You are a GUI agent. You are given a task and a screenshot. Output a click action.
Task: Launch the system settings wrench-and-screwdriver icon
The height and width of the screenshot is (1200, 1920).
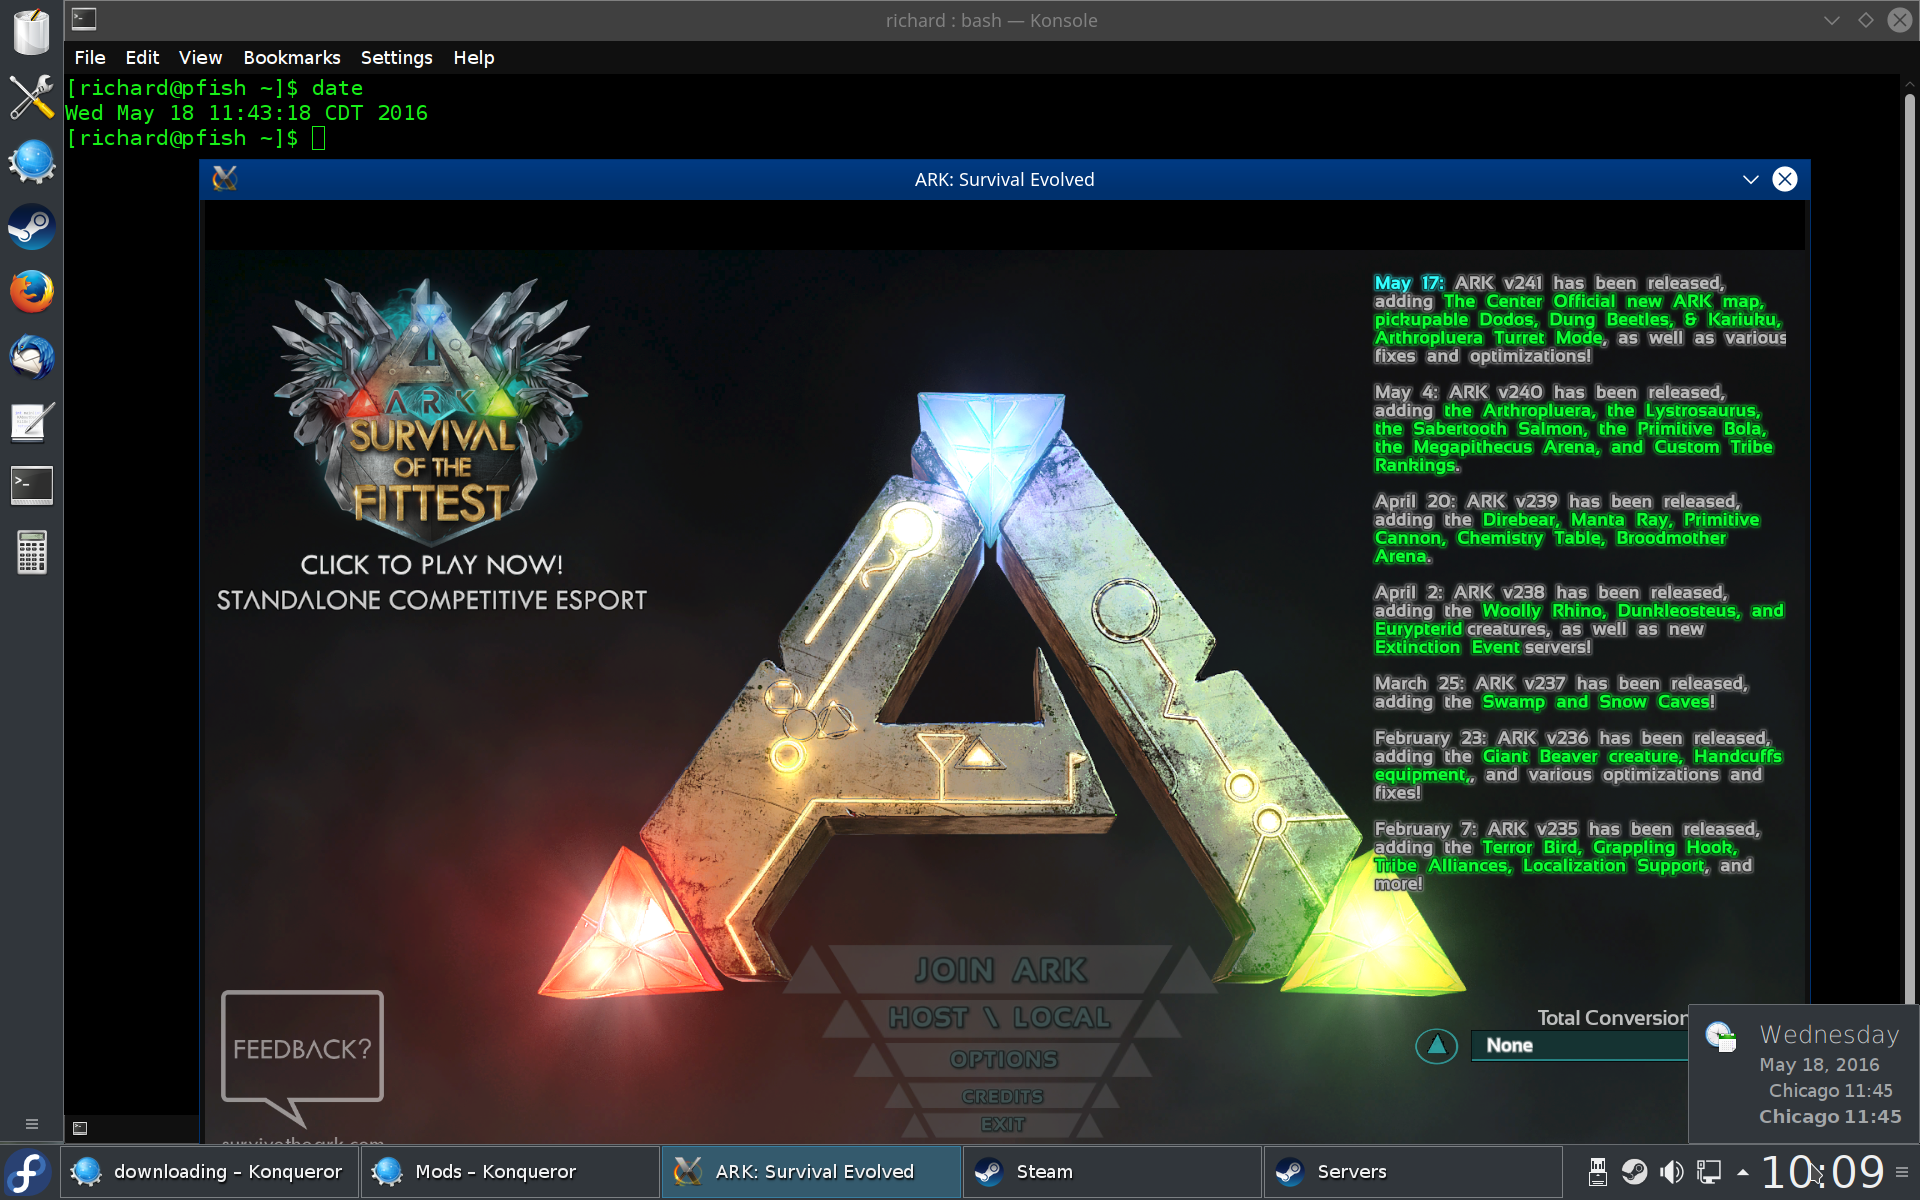tap(31, 97)
